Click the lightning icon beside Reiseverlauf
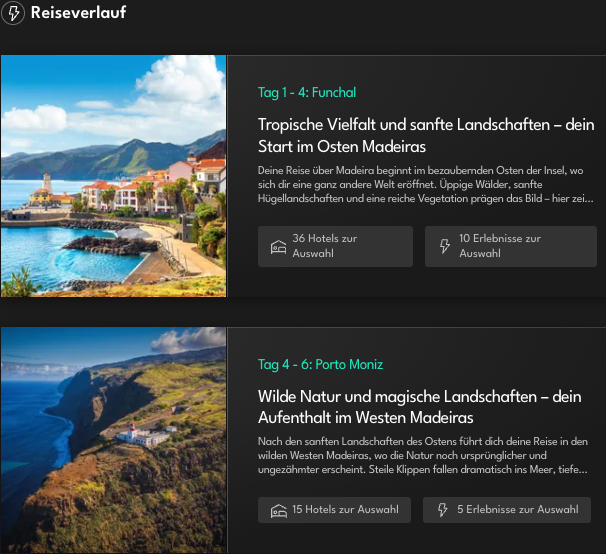This screenshot has height=554, width=606. point(13,13)
